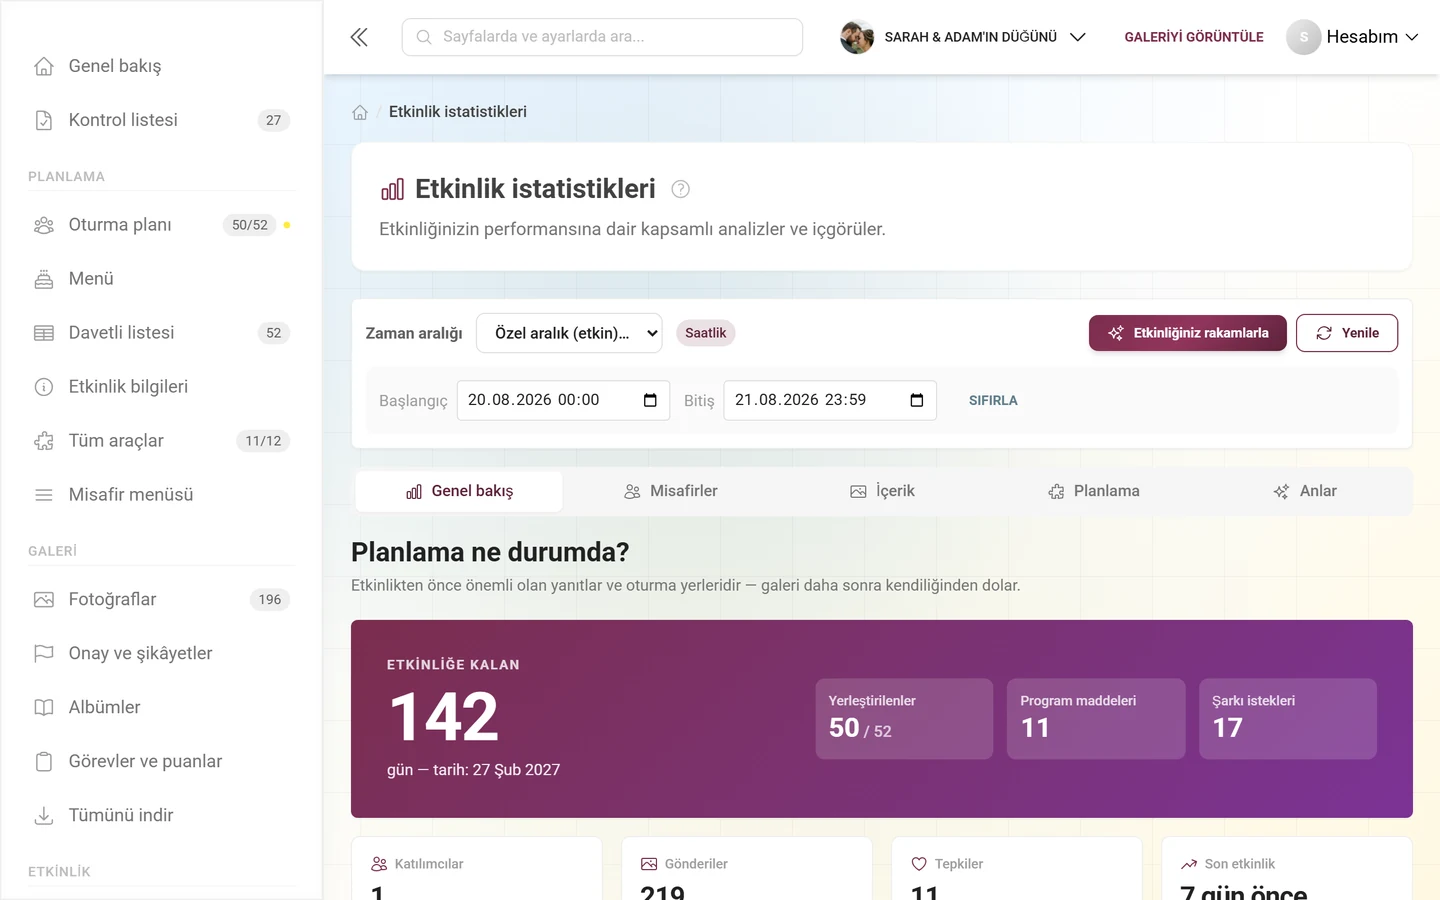The image size is (1440, 900).
Task: Open help question mark beside Etkinlik istatistikleri
Action: coord(681,189)
